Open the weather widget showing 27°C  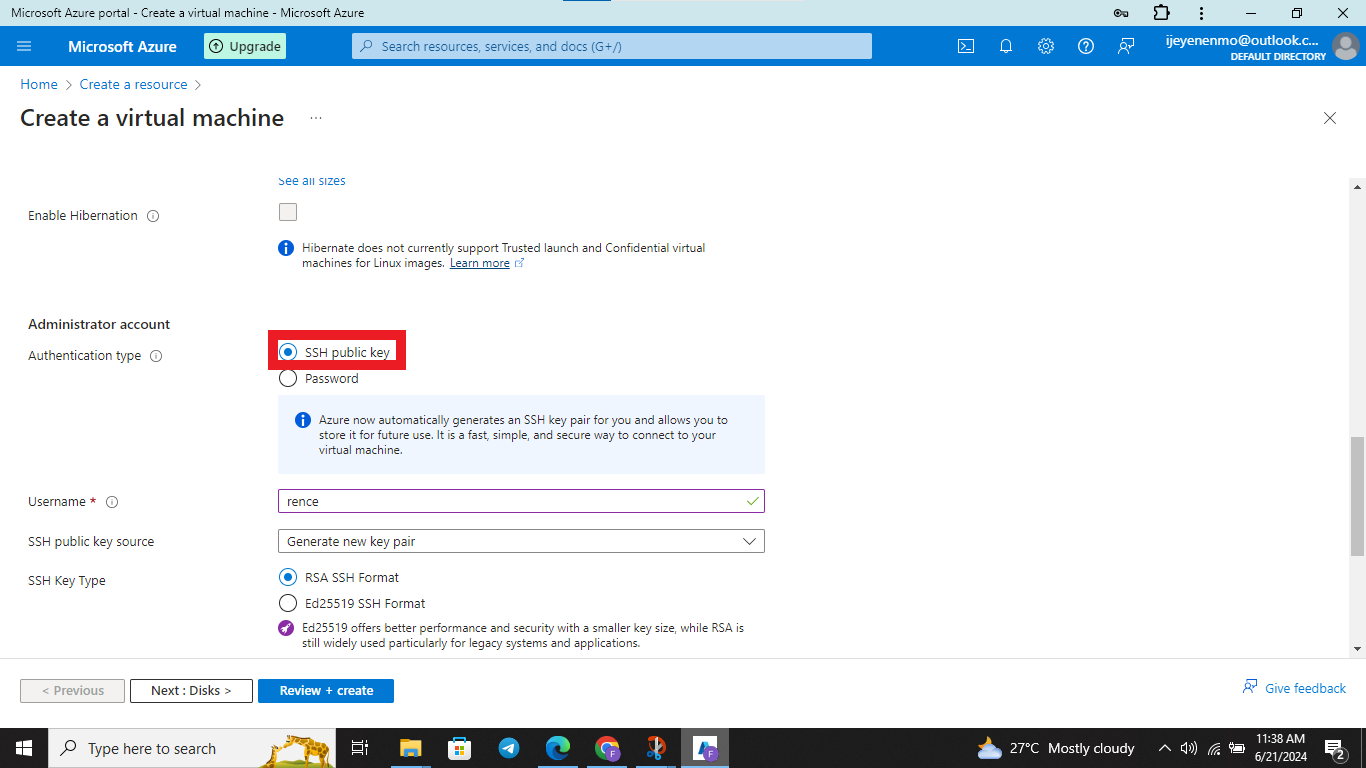point(1056,748)
